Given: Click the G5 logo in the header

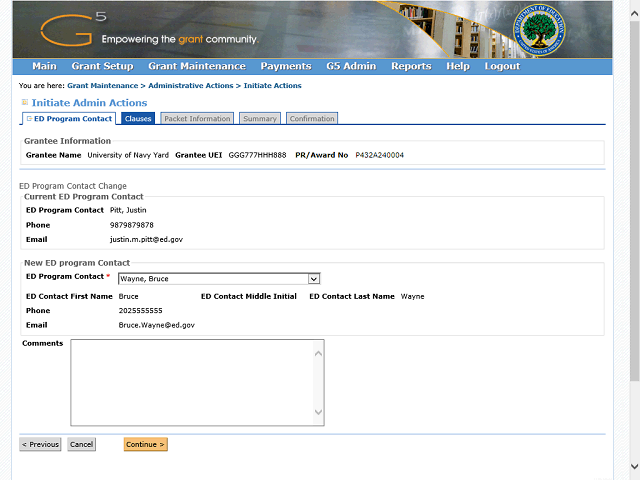Looking at the screenshot, I should click(x=68, y=30).
